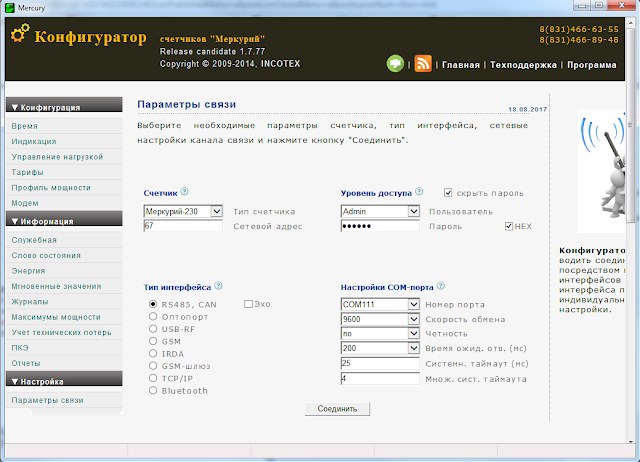
Task: Collapse the Настройка sidebar section
Action: pos(64,379)
